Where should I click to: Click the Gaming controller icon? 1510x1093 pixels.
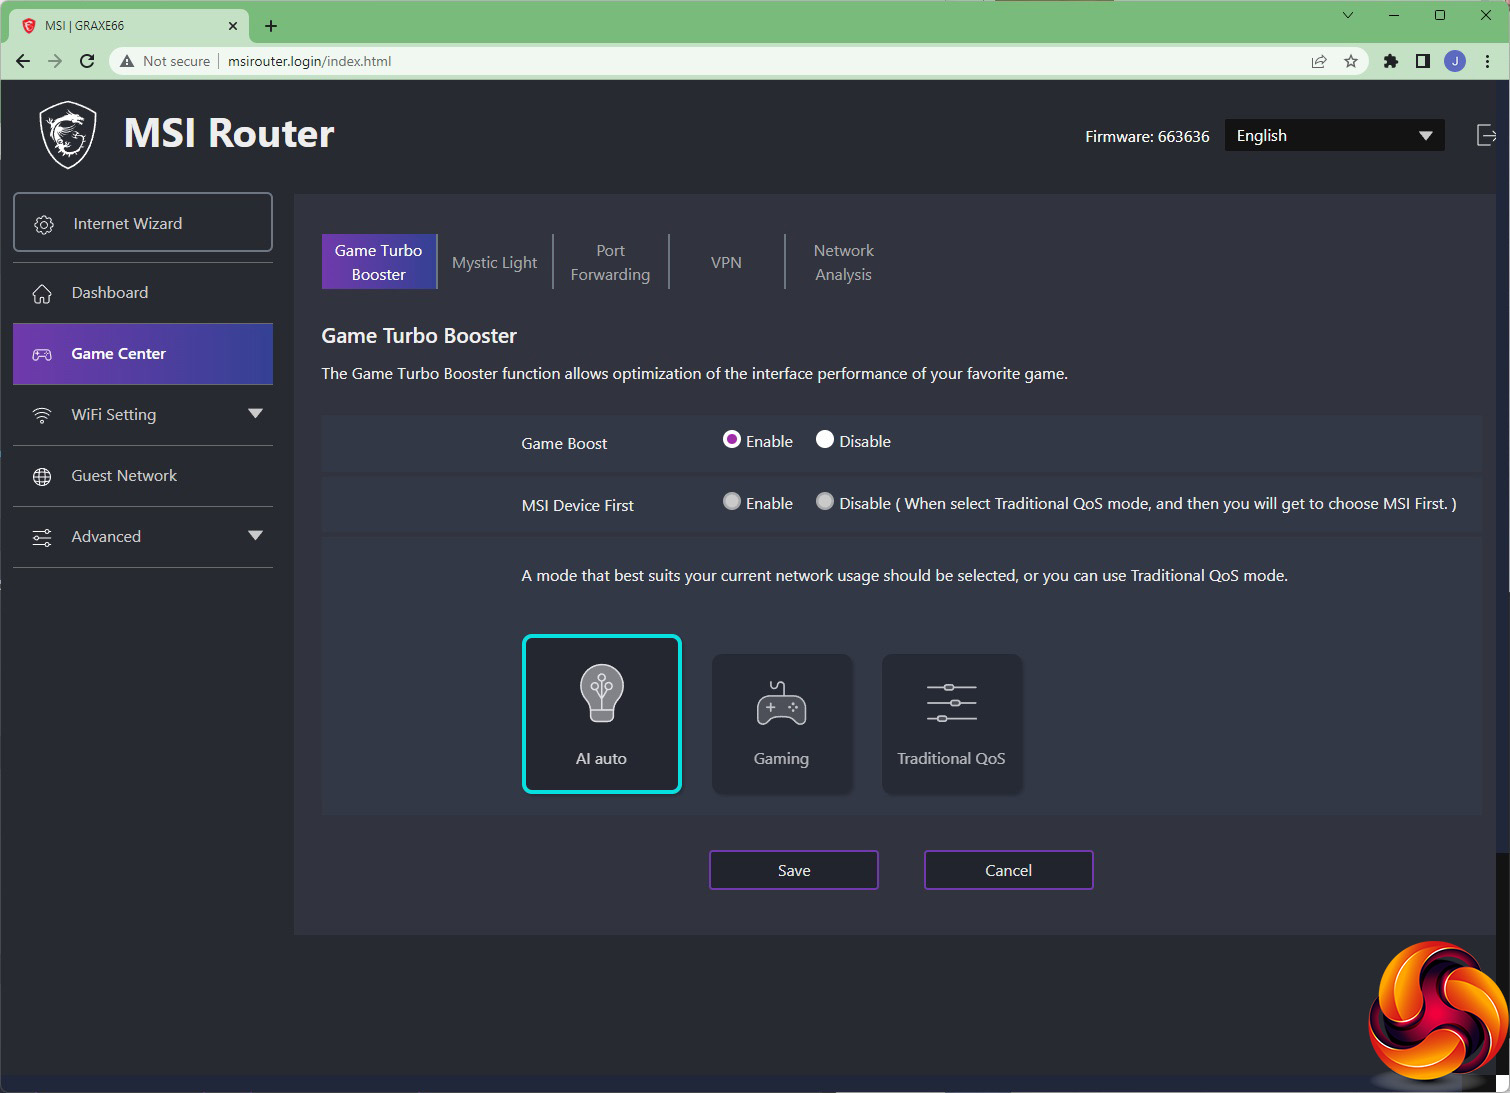point(781,703)
